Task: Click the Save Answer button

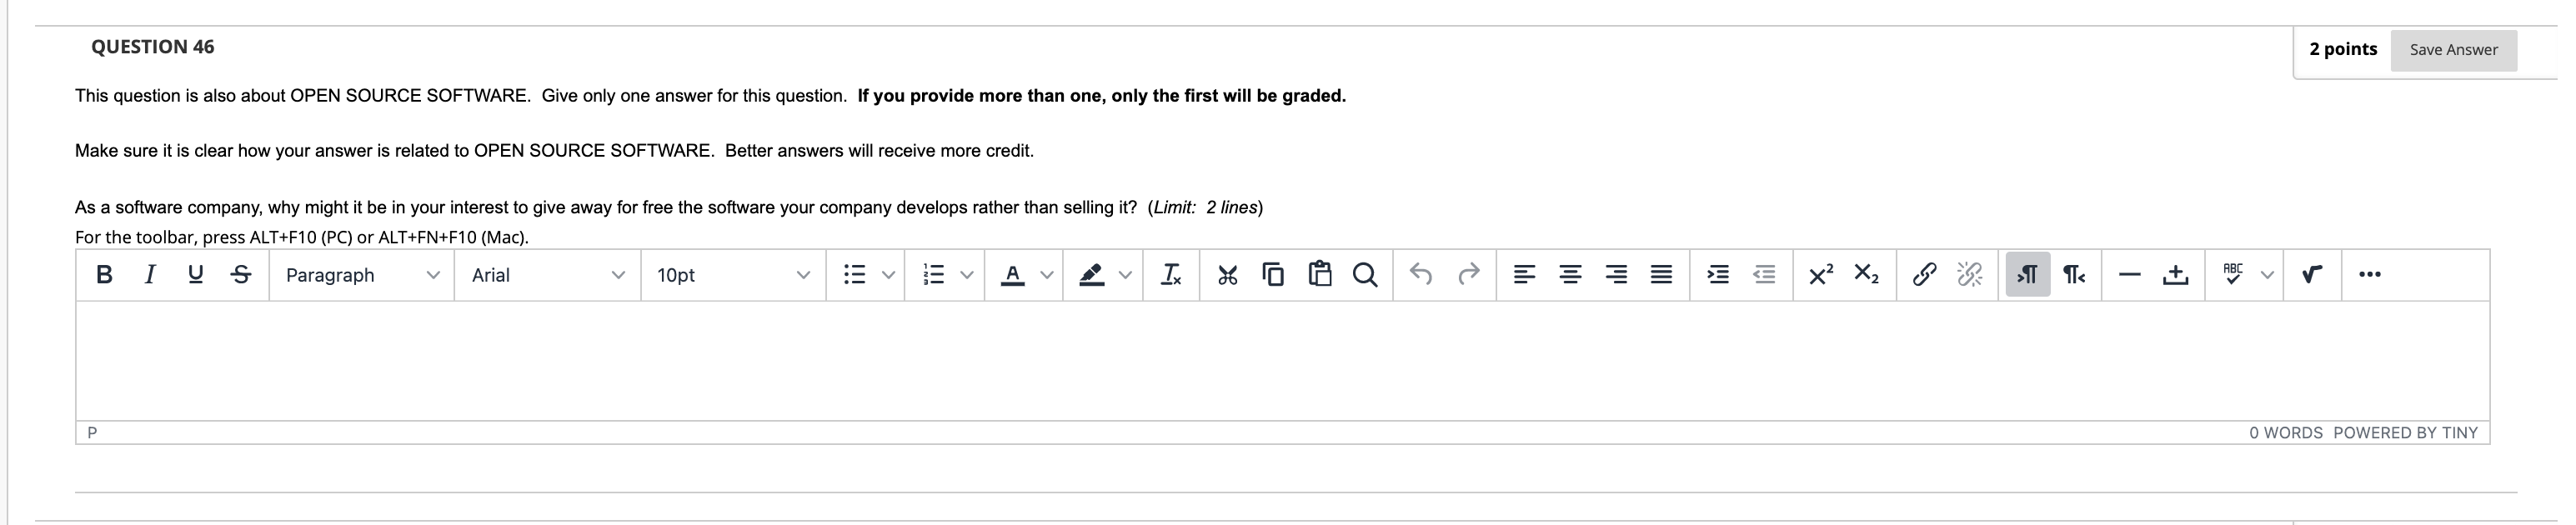Action: 2455,49
